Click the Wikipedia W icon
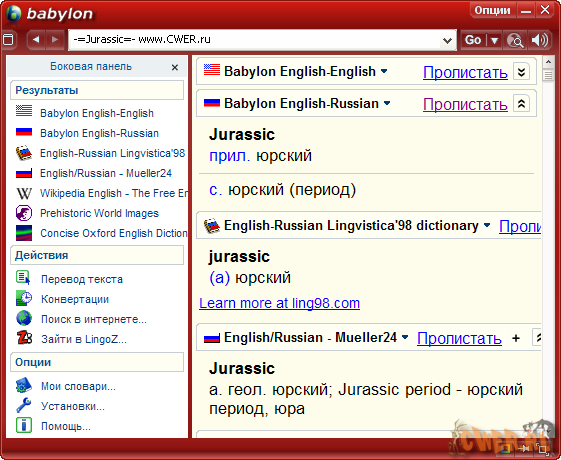561x460 pixels. [x=24, y=194]
